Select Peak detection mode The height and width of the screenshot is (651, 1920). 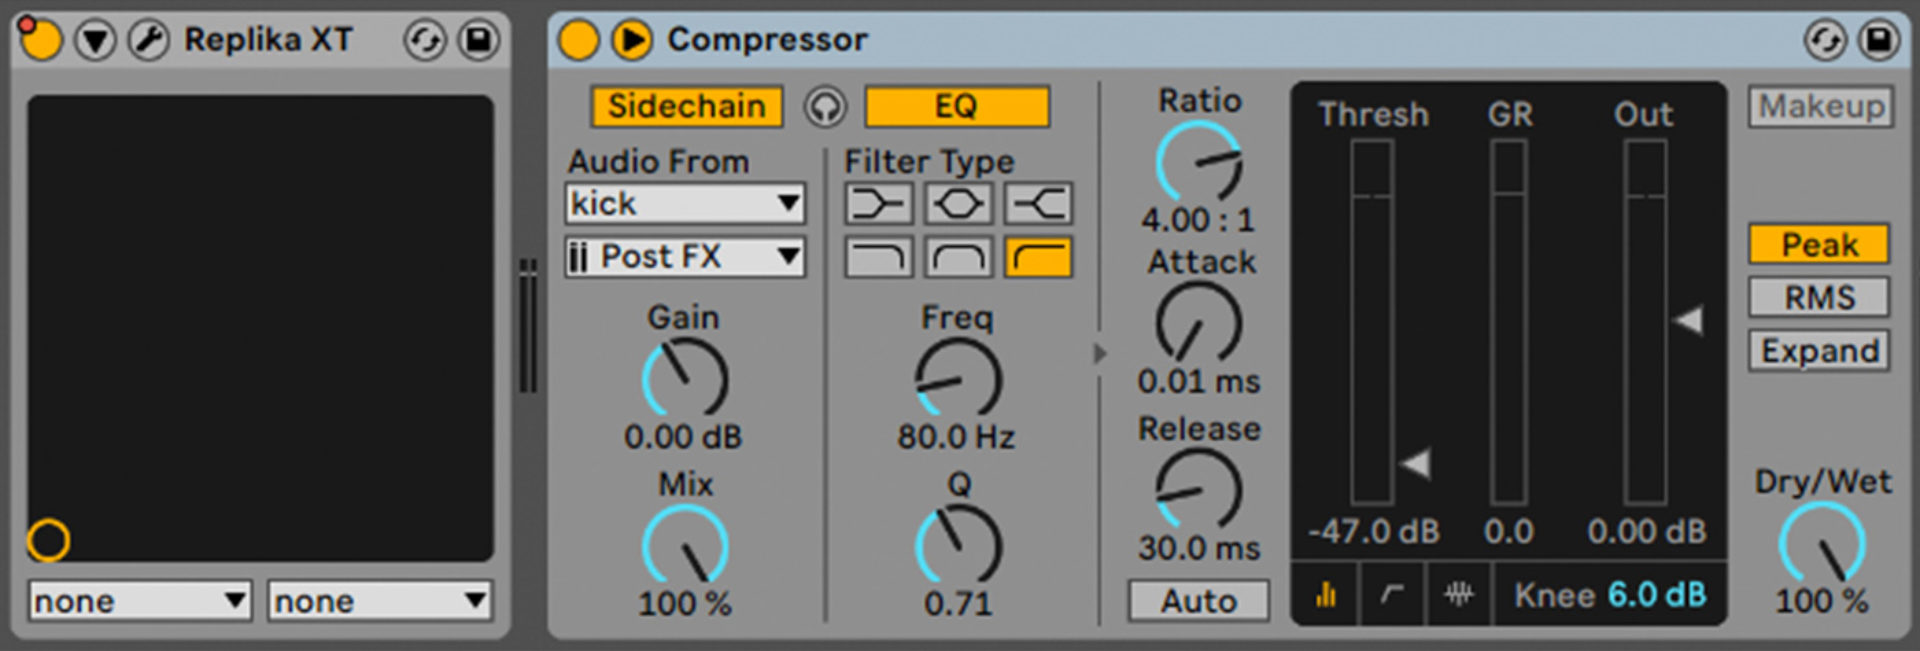(x=1819, y=244)
